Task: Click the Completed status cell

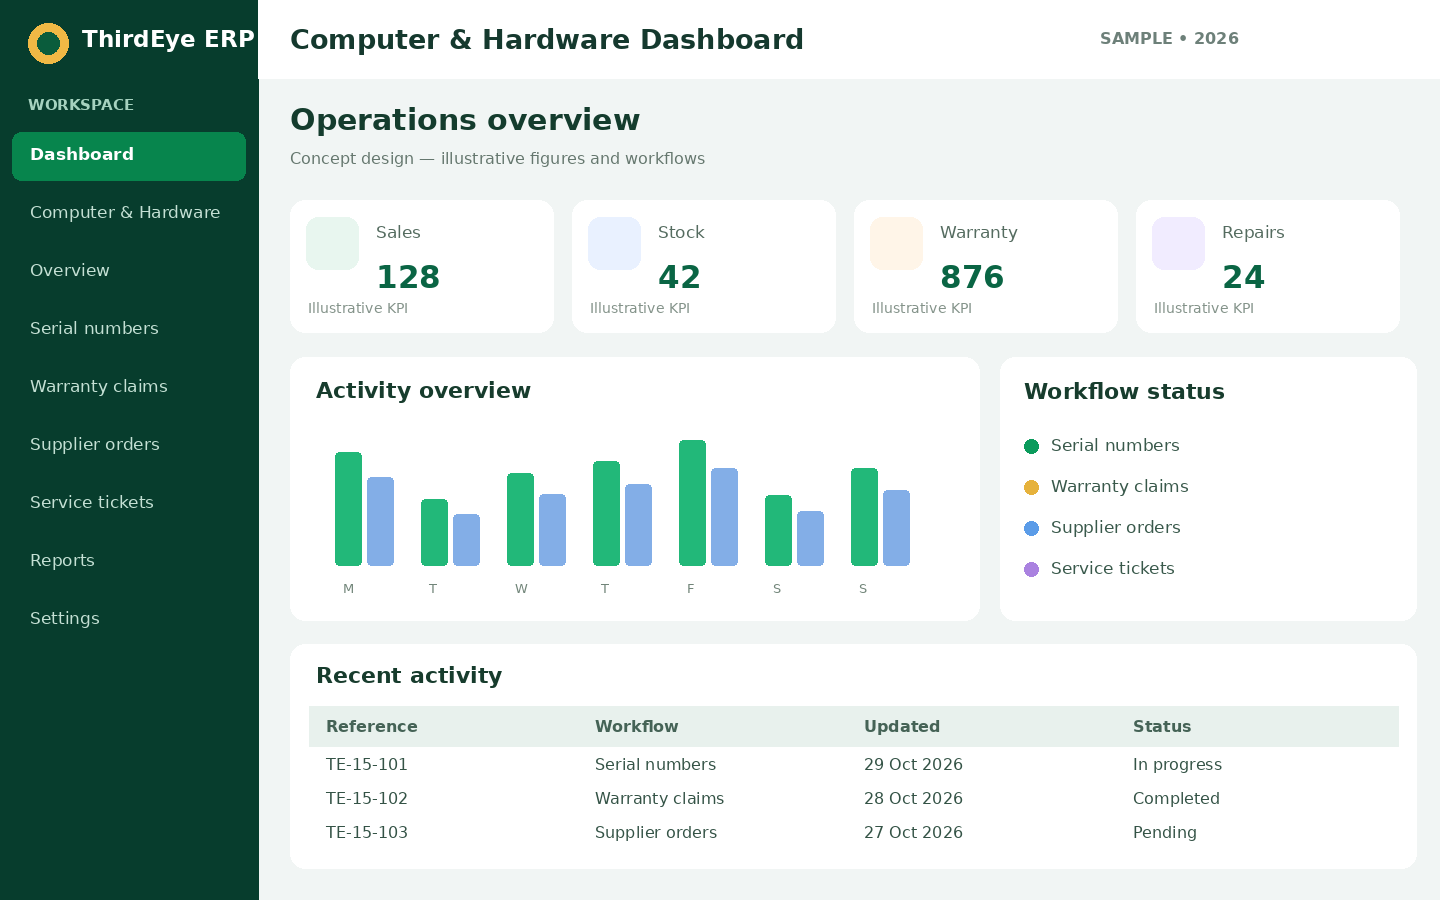Action: [x=1176, y=798]
